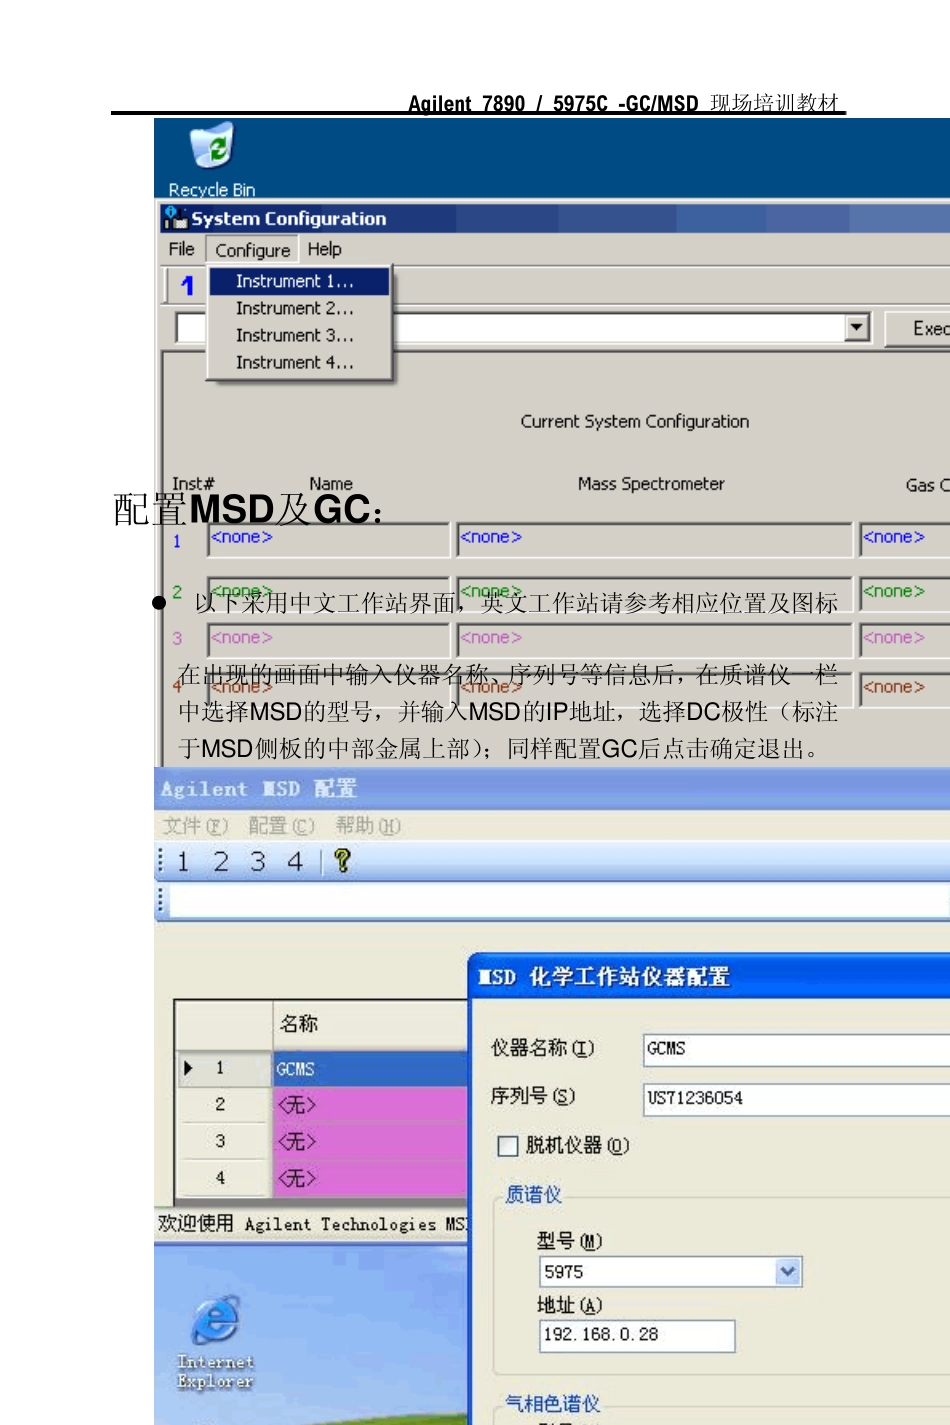Click the 地址 field with 192.168.0.28
950x1425 pixels.
click(x=637, y=1335)
